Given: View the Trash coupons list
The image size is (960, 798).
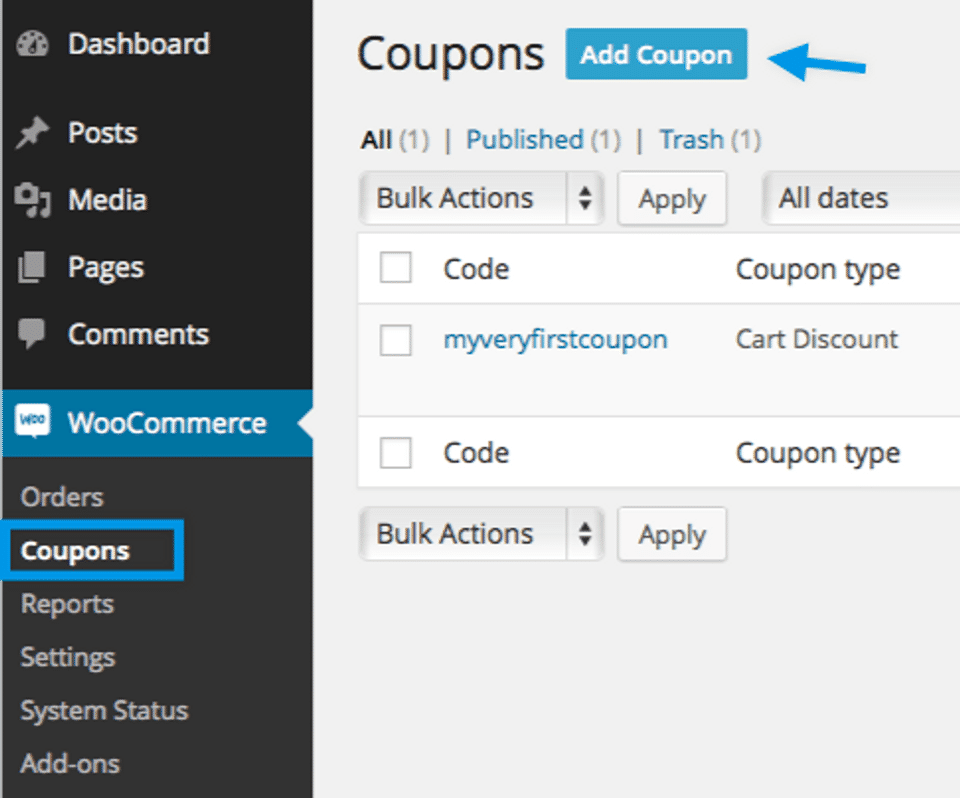Looking at the screenshot, I should [x=691, y=140].
